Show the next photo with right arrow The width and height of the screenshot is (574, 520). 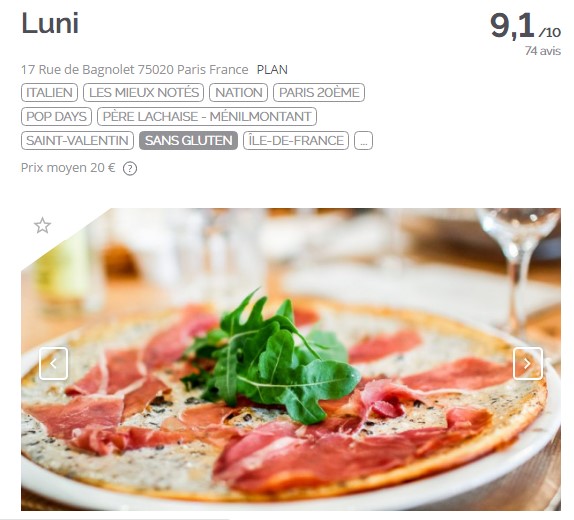tap(528, 363)
